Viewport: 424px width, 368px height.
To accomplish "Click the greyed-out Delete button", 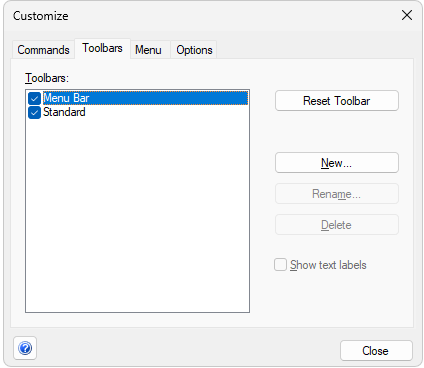I will [x=337, y=225].
